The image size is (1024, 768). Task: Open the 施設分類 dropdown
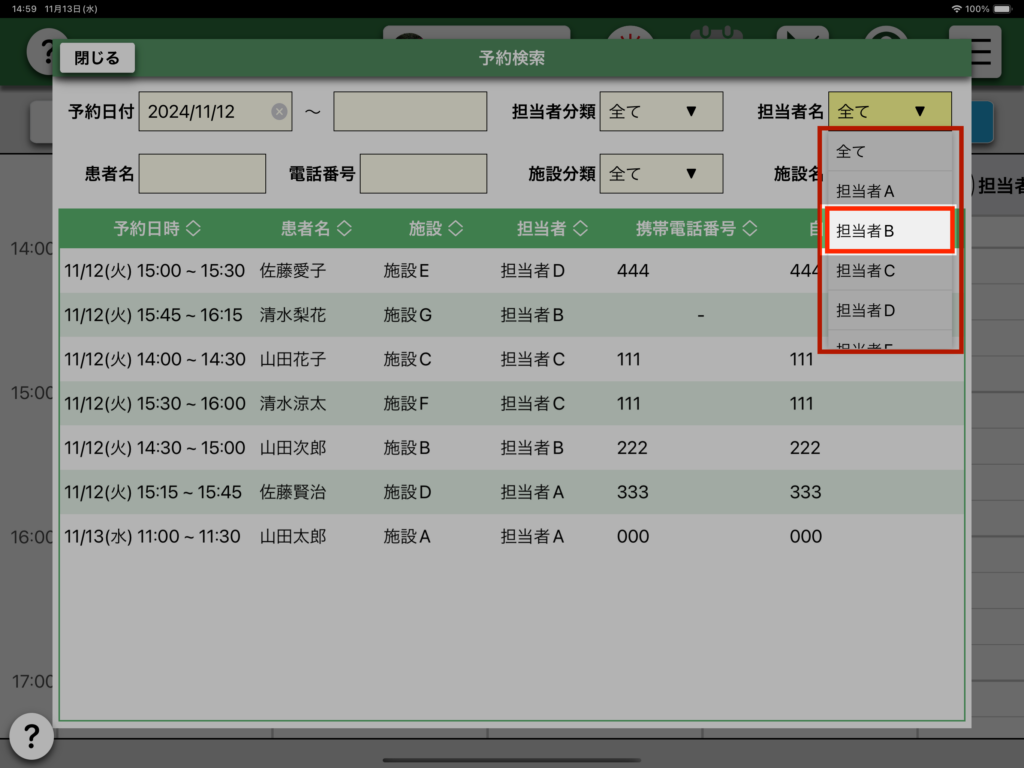click(x=660, y=174)
